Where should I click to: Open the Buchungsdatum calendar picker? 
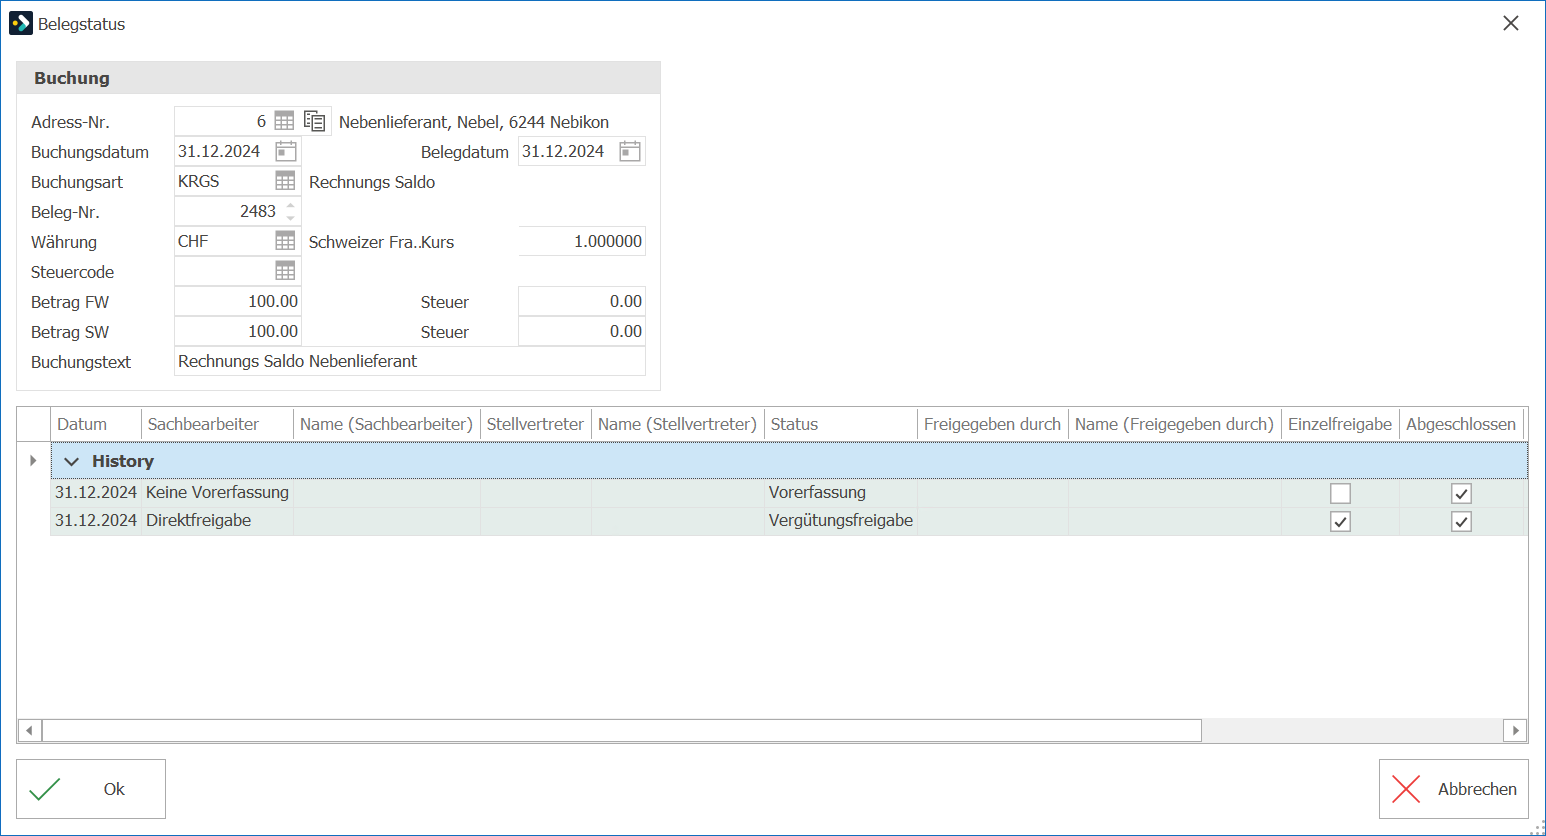pyautogui.click(x=286, y=151)
